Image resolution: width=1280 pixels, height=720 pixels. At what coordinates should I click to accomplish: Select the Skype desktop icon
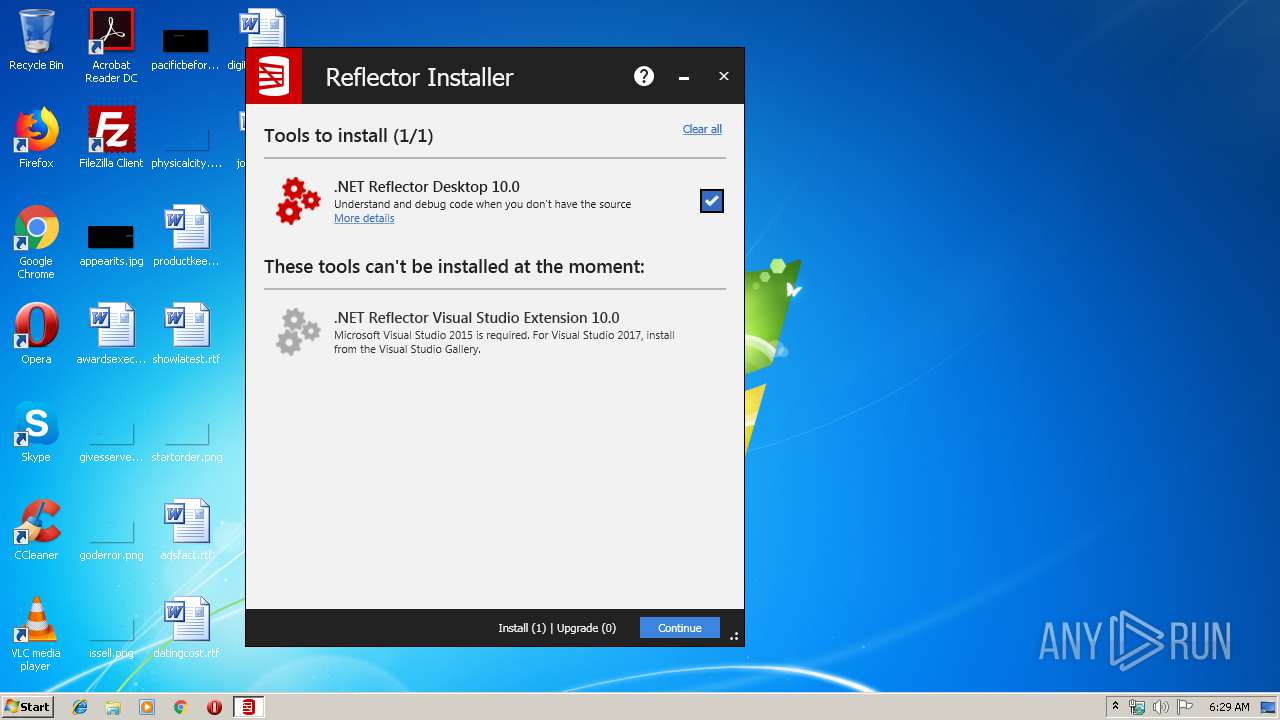[36, 432]
